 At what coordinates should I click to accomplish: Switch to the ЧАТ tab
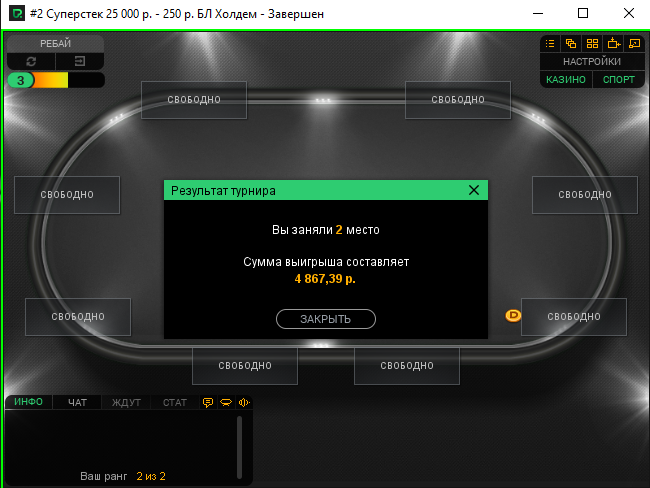tap(77, 402)
